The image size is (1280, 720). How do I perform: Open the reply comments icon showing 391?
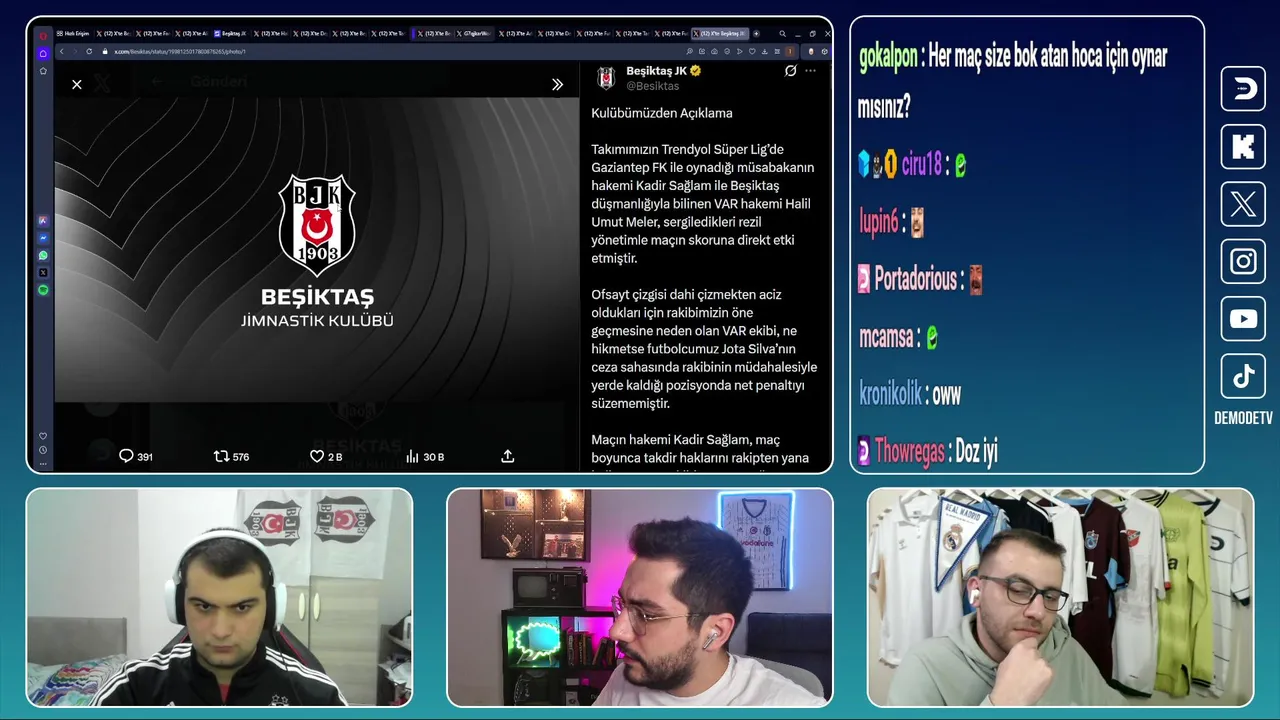click(136, 456)
